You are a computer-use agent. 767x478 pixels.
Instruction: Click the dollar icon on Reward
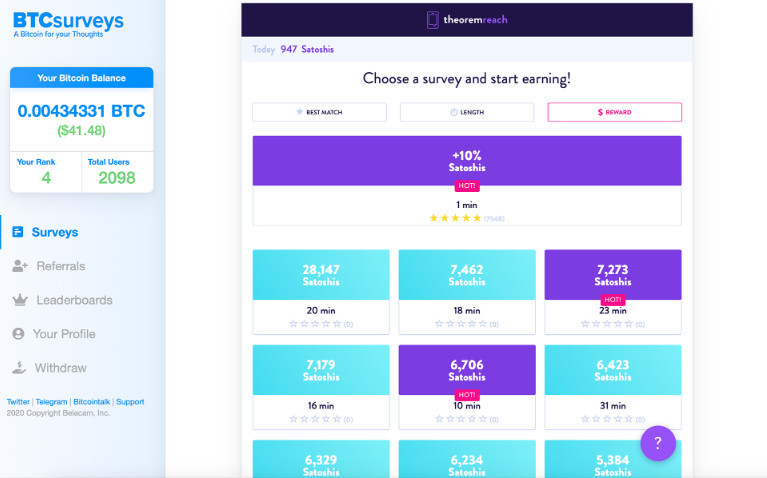click(600, 112)
